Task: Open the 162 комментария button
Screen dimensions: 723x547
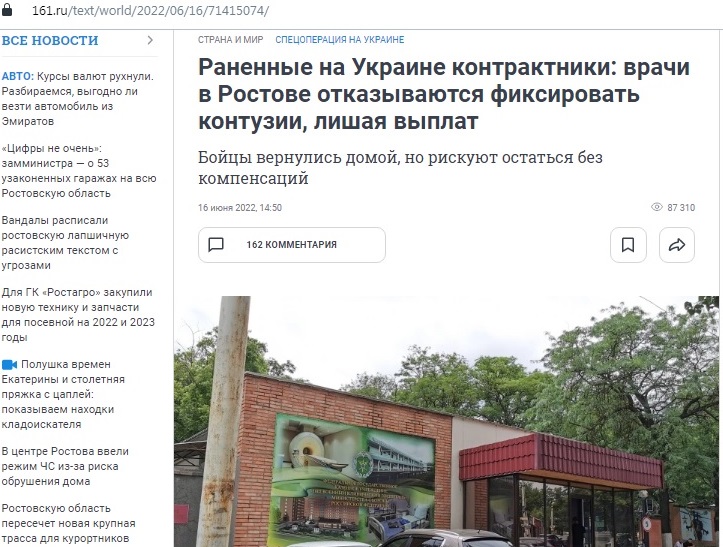Action: (292, 245)
